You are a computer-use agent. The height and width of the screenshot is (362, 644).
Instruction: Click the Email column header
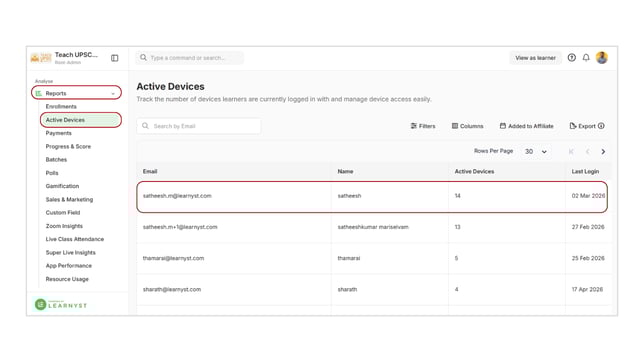(x=150, y=171)
